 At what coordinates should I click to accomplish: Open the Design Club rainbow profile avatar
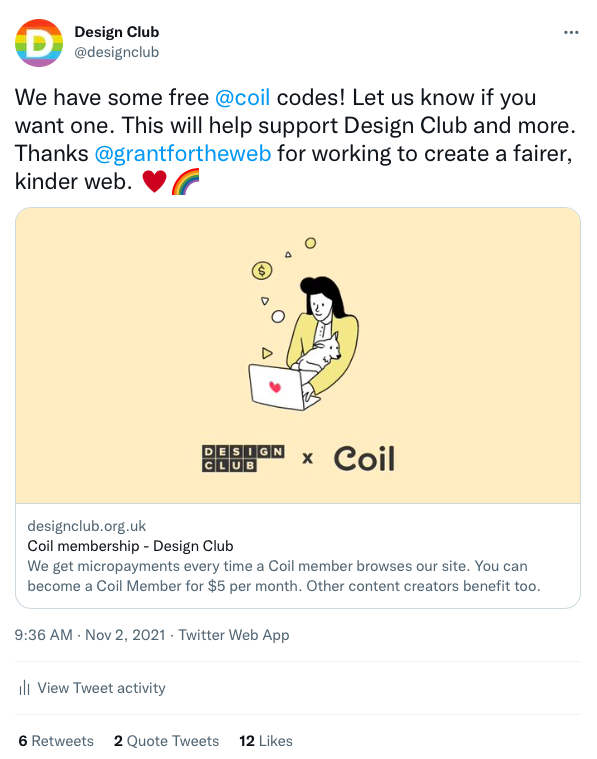click(39, 43)
